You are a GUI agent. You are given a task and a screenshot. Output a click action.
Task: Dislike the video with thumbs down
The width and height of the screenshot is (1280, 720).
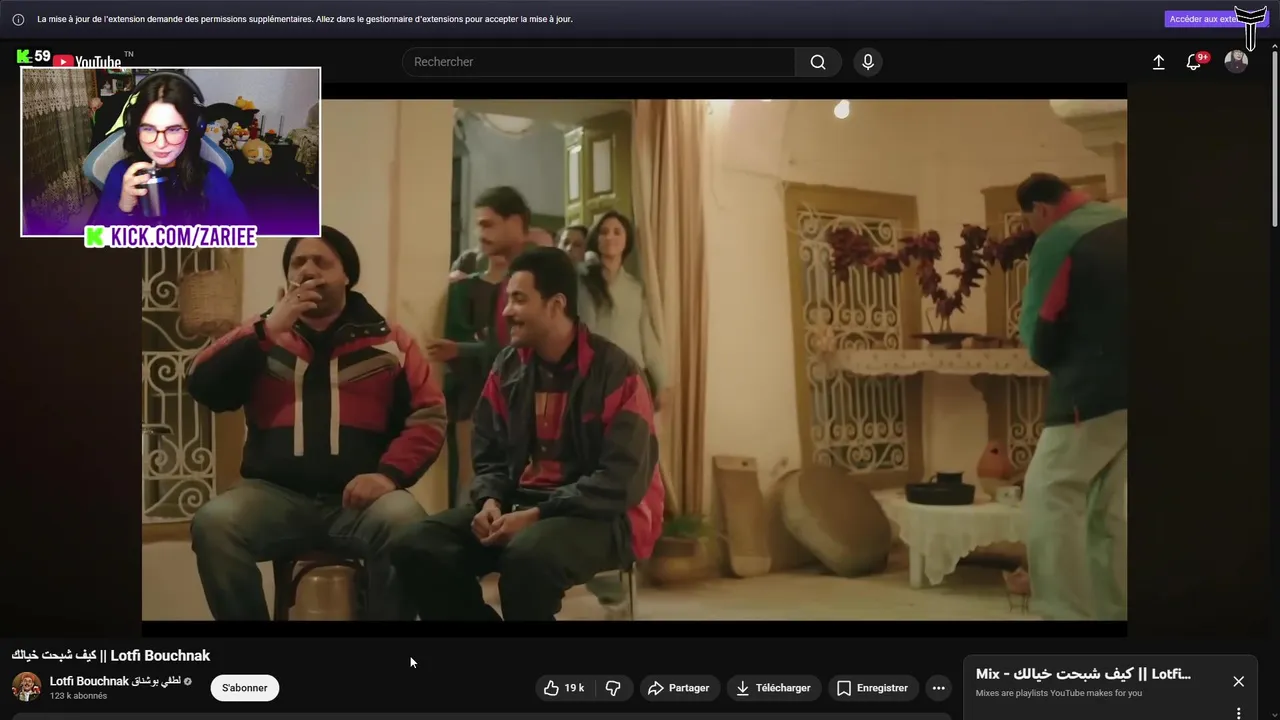coord(614,688)
